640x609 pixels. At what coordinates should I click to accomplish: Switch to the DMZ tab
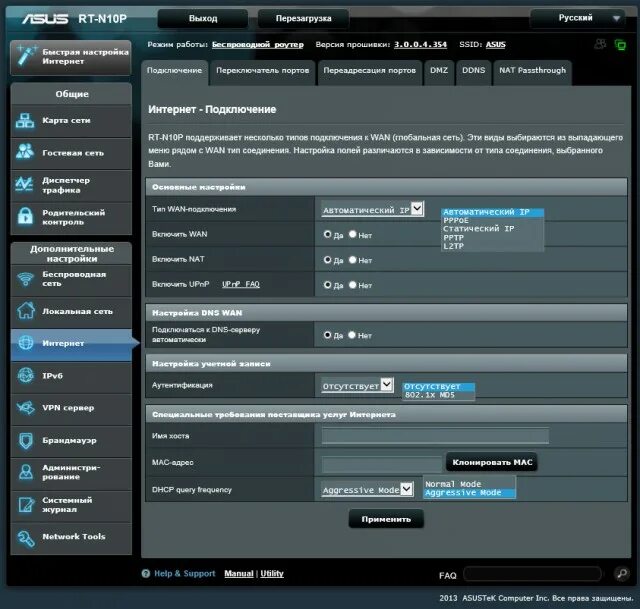(x=439, y=71)
